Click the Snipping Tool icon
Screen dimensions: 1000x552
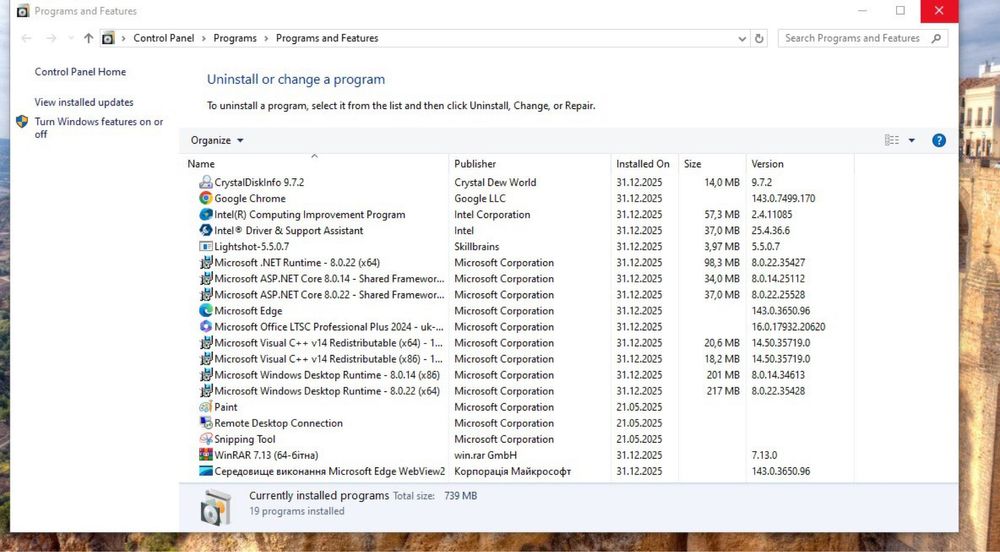tap(205, 439)
